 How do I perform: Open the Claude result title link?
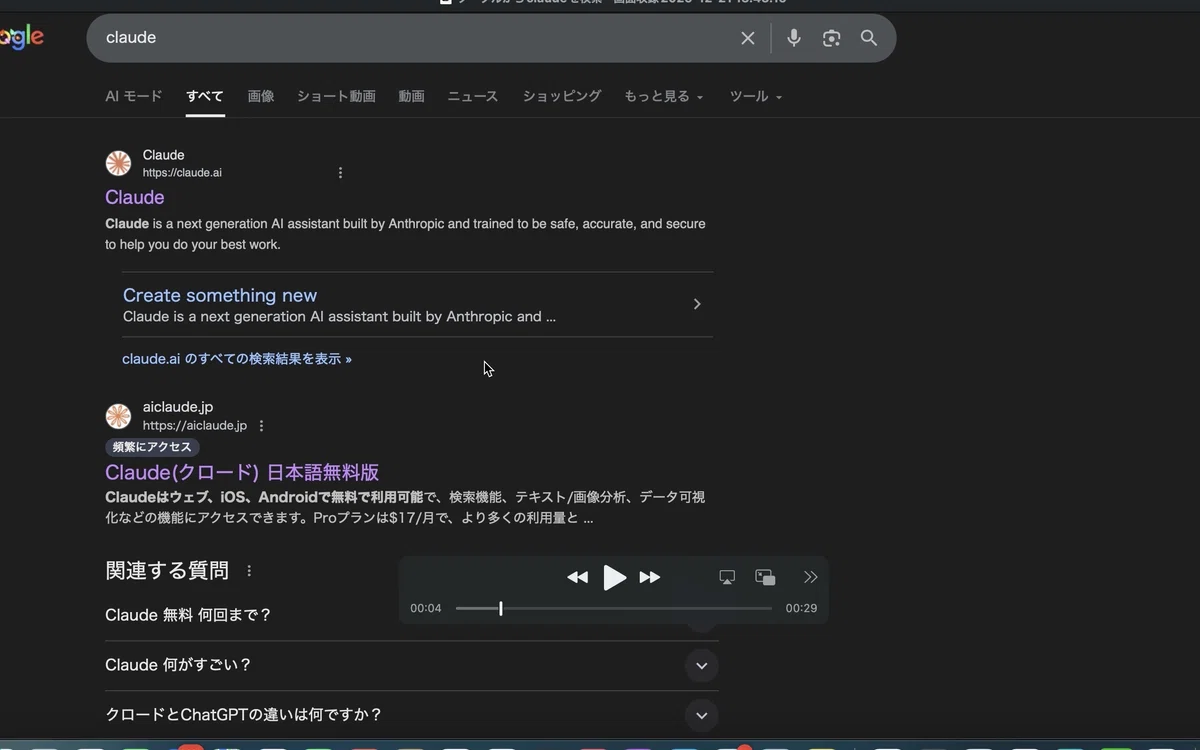pos(135,197)
